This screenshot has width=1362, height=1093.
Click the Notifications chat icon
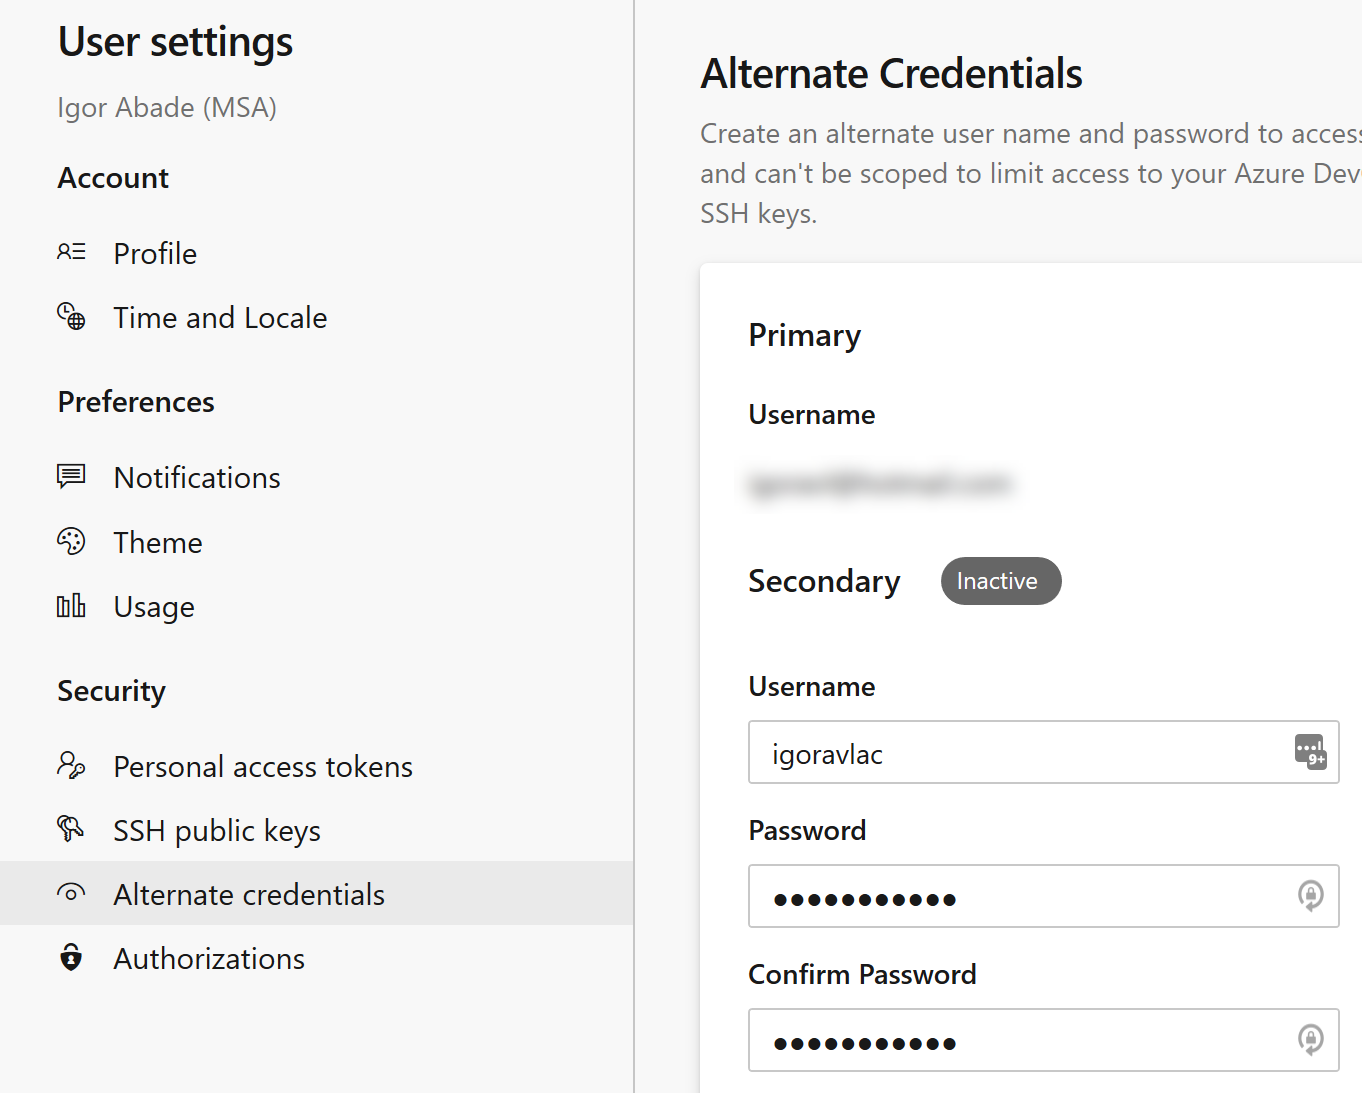click(71, 476)
